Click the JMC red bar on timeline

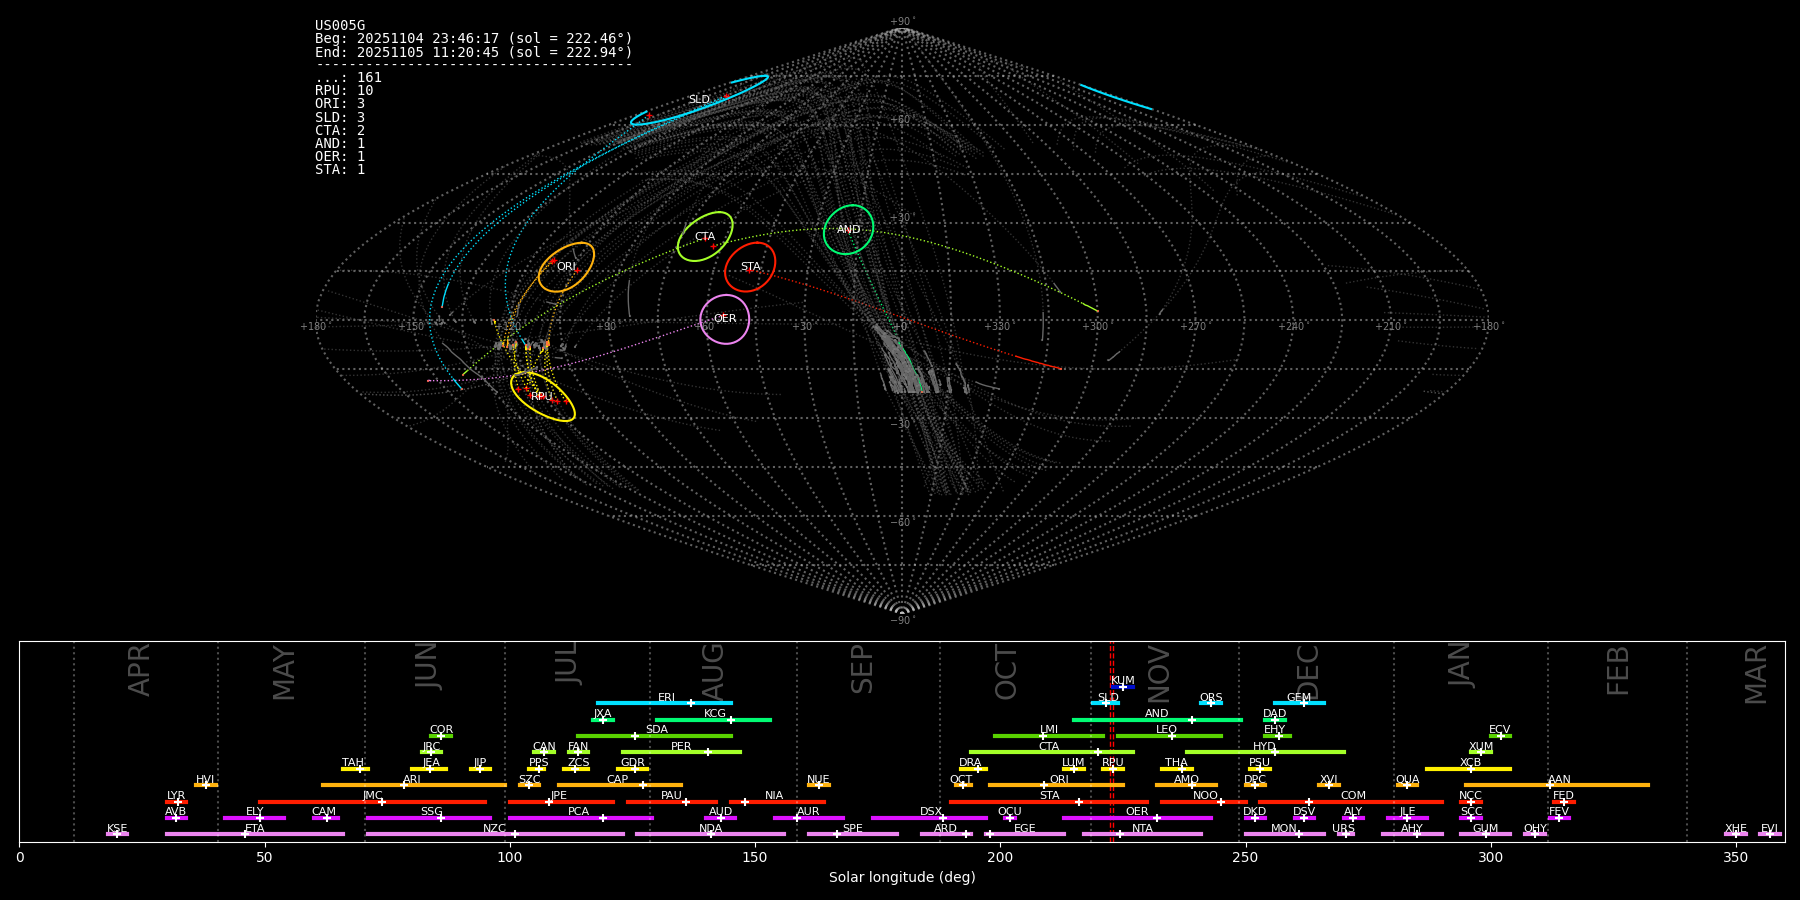tap(372, 801)
